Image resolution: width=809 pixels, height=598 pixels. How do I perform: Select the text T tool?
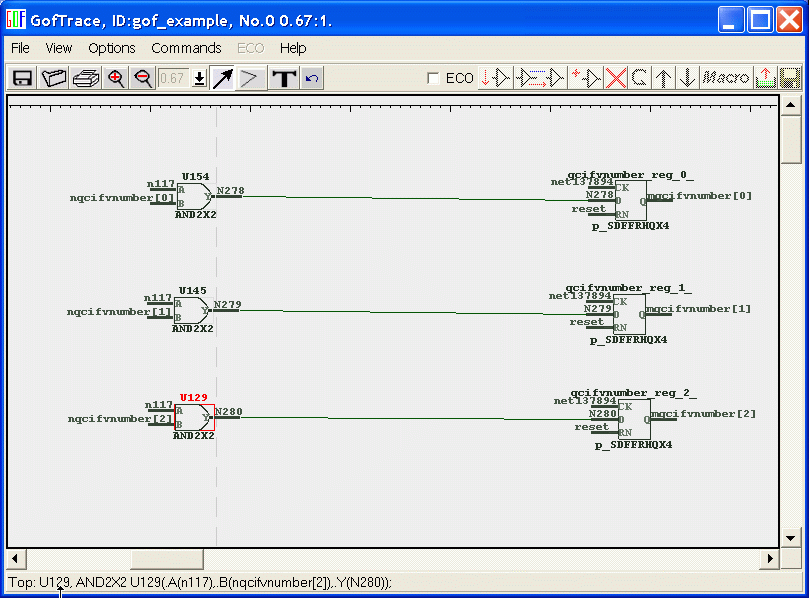point(284,78)
